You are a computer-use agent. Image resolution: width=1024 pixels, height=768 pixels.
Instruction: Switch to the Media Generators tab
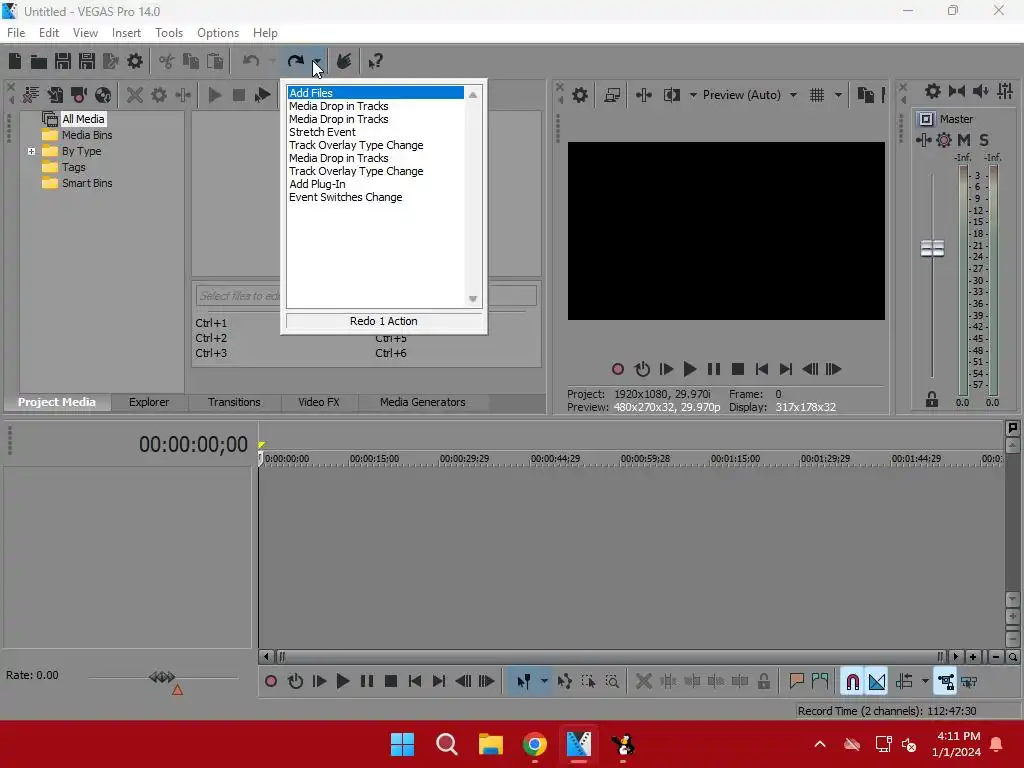click(x=423, y=402)
